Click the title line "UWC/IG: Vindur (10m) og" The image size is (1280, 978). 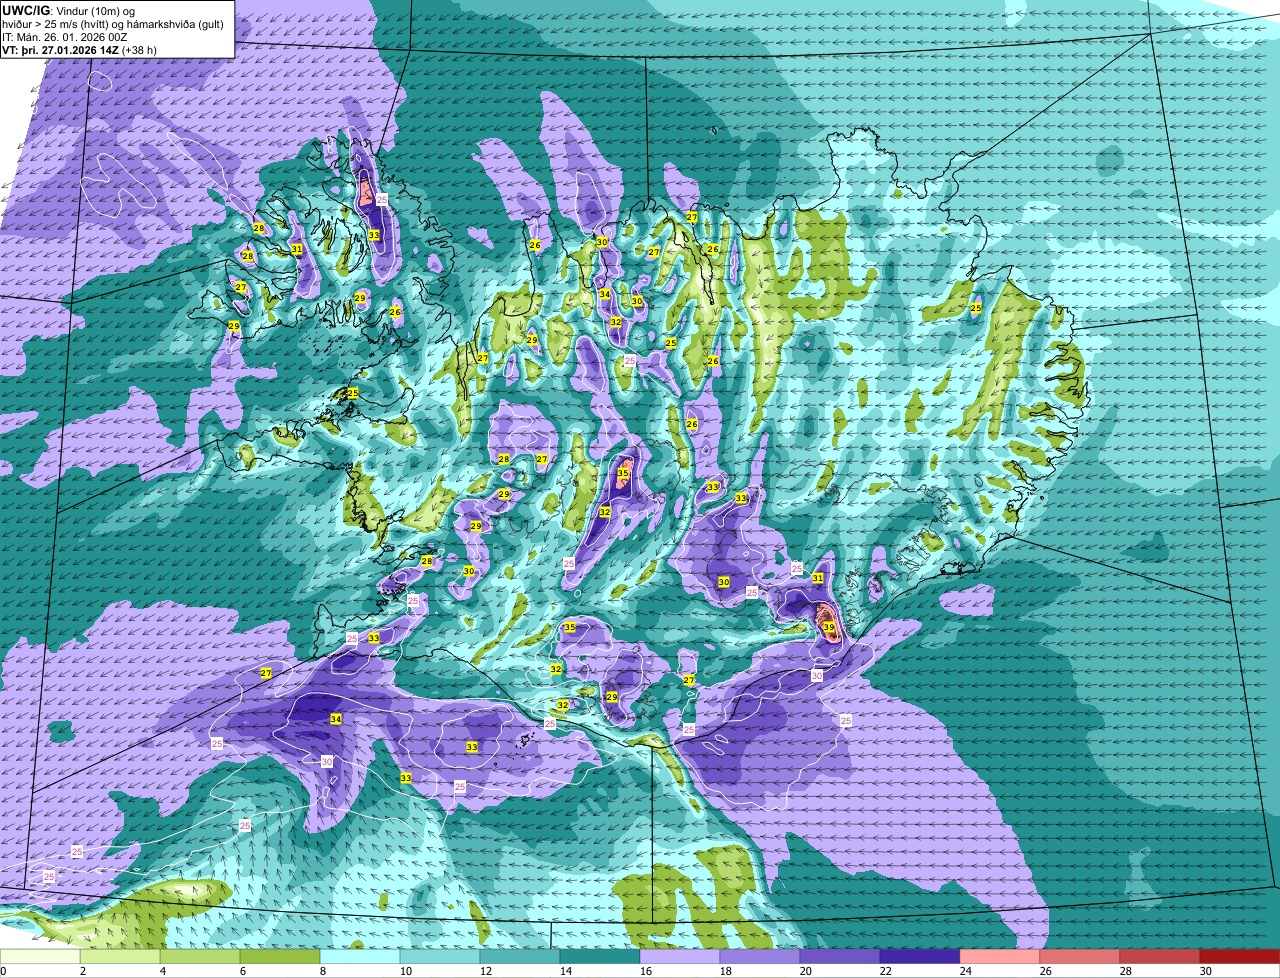click(x=70, y=9)
